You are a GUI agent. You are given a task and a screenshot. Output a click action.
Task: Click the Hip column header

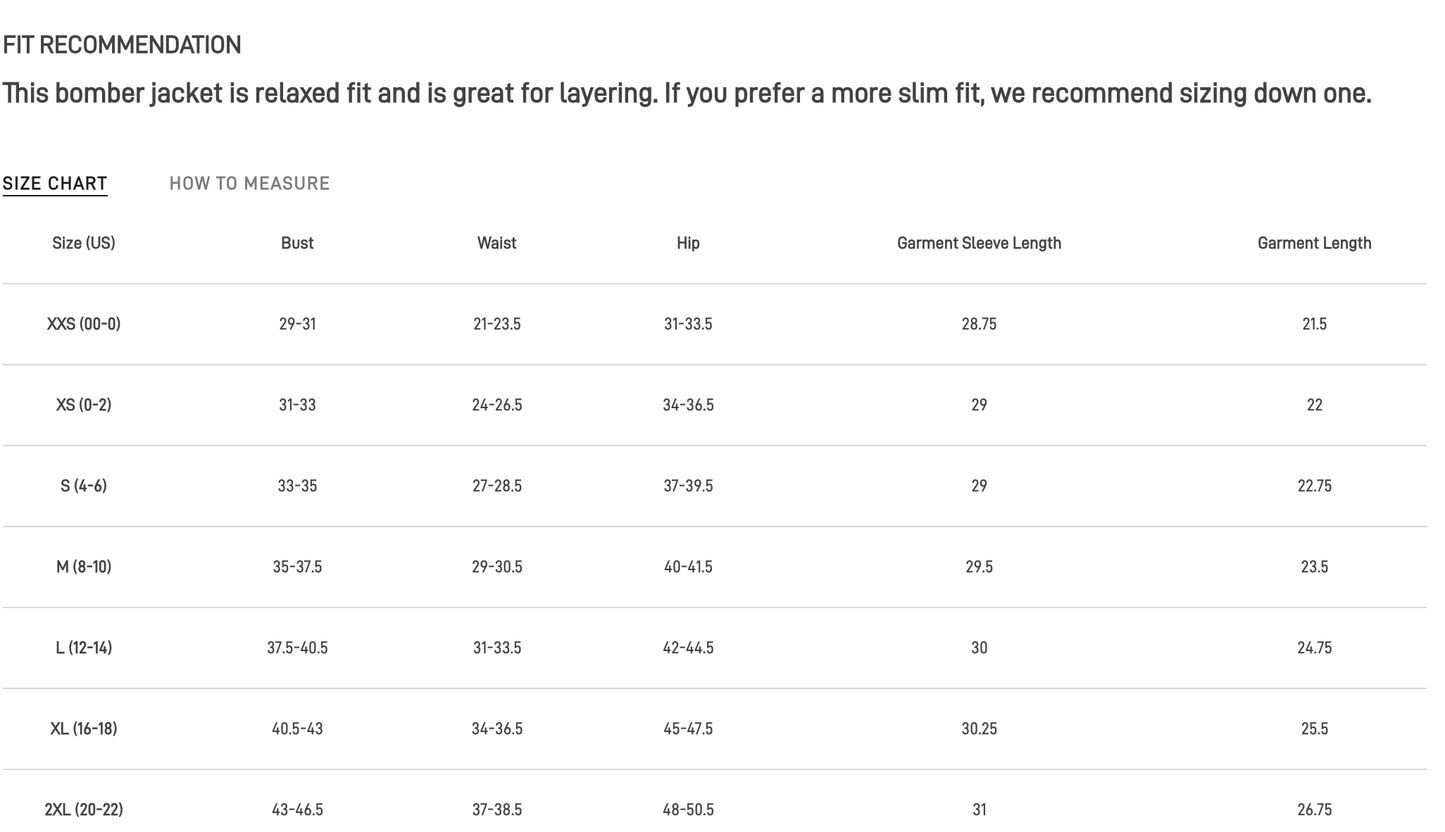point(688,243)
